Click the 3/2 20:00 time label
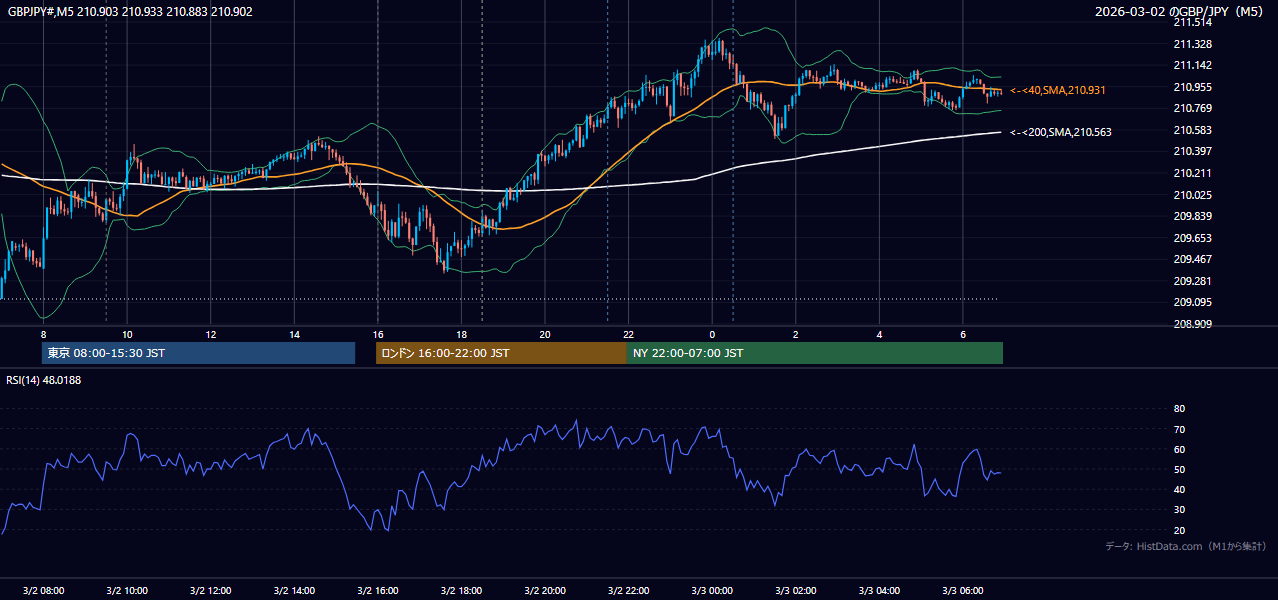The image size is (1278, 600). coord(545,591)
